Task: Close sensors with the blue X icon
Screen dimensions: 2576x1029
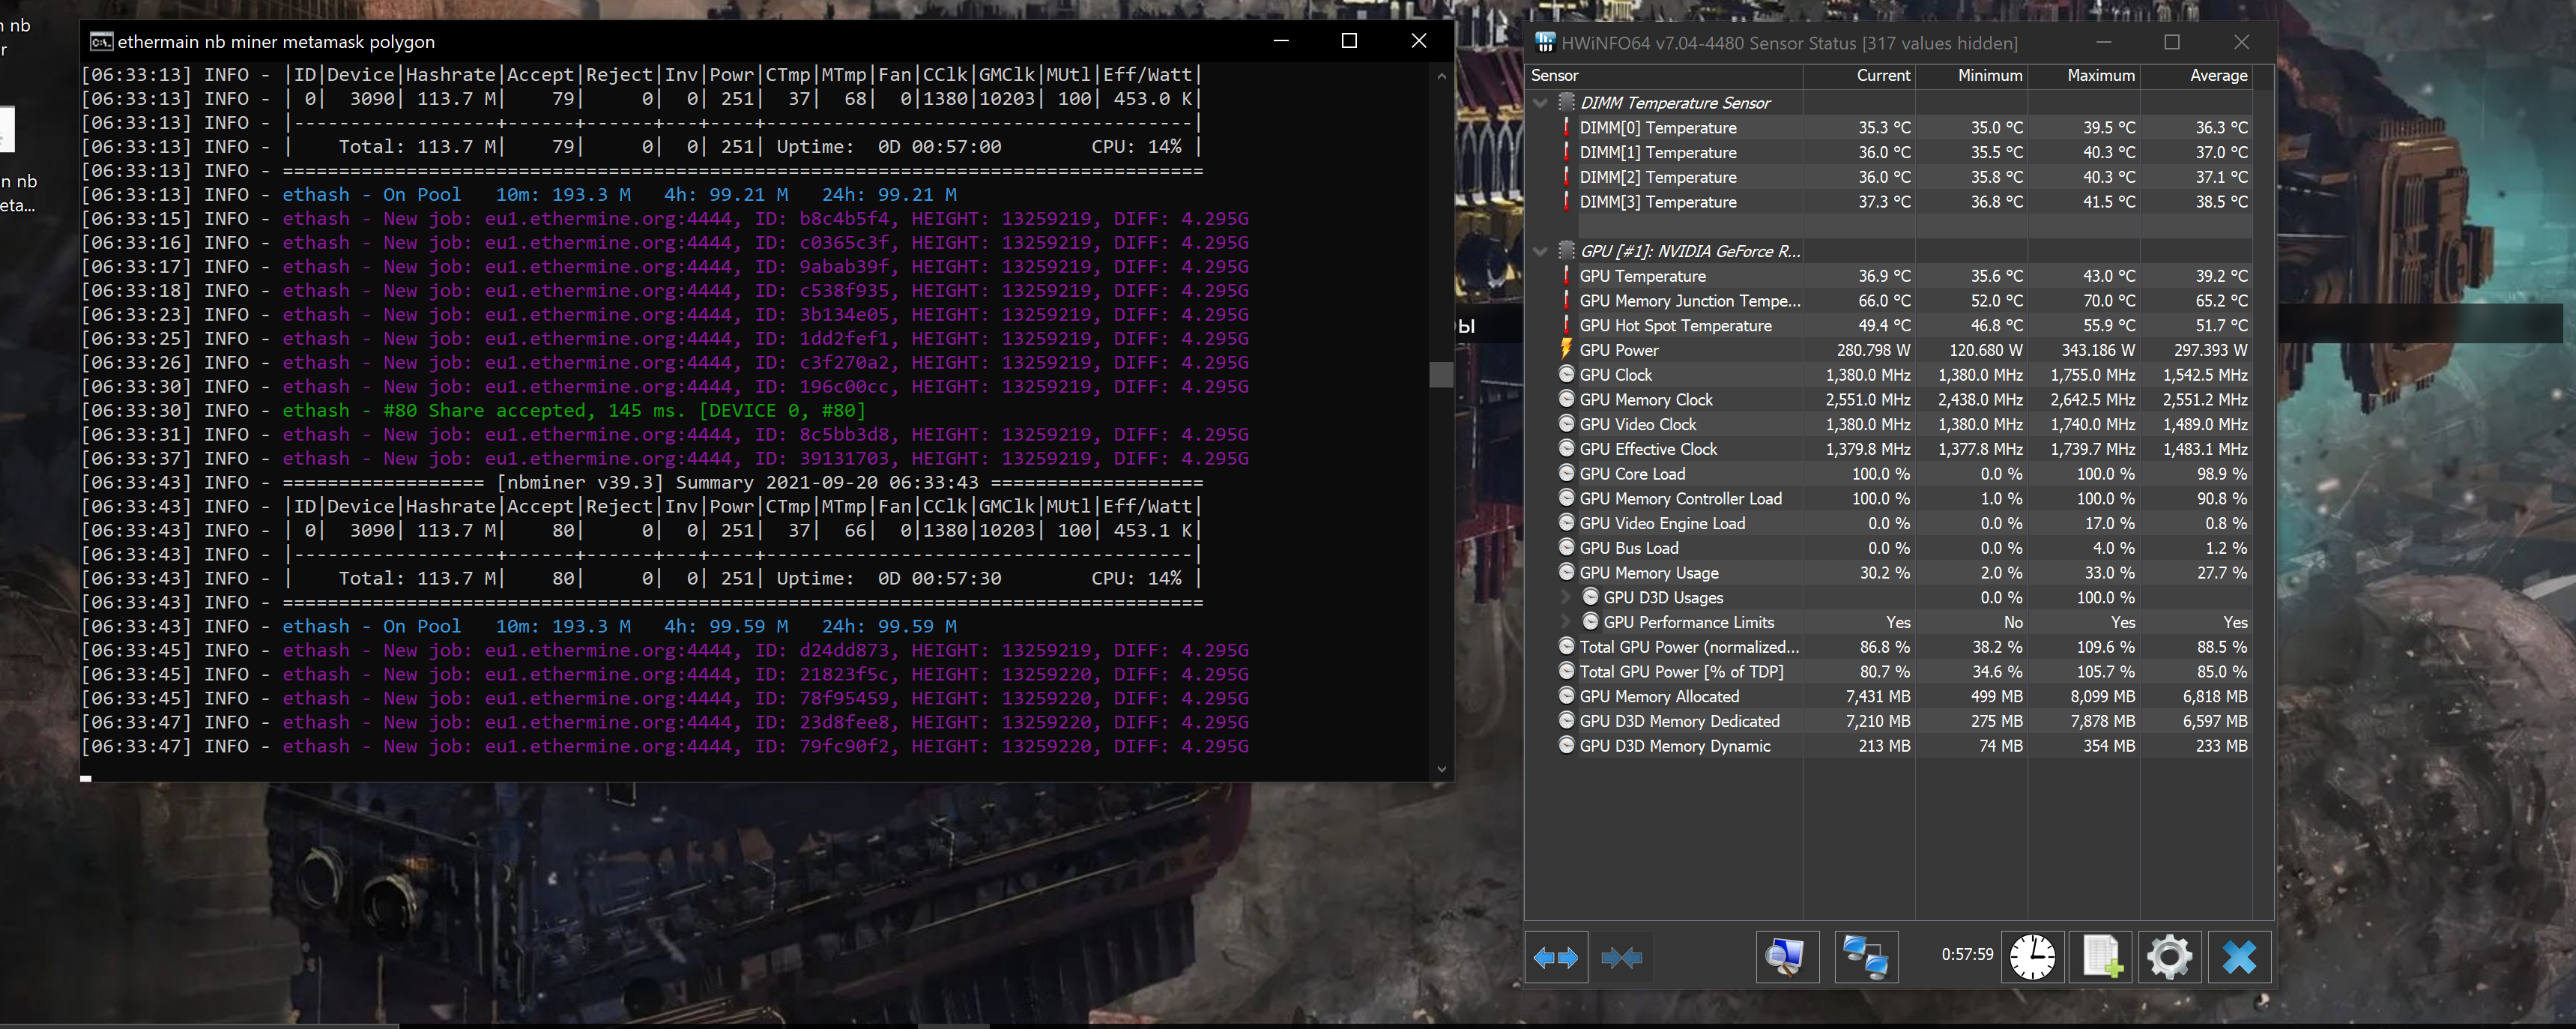Action: (2239, 958)
